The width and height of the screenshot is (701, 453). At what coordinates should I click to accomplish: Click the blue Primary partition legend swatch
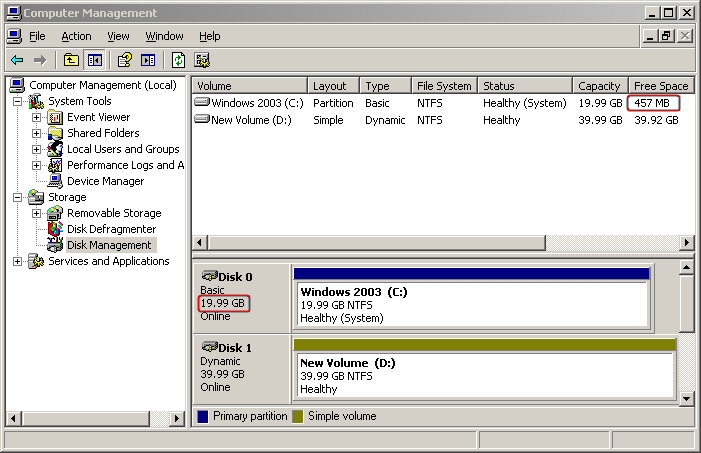coord(203,416)
